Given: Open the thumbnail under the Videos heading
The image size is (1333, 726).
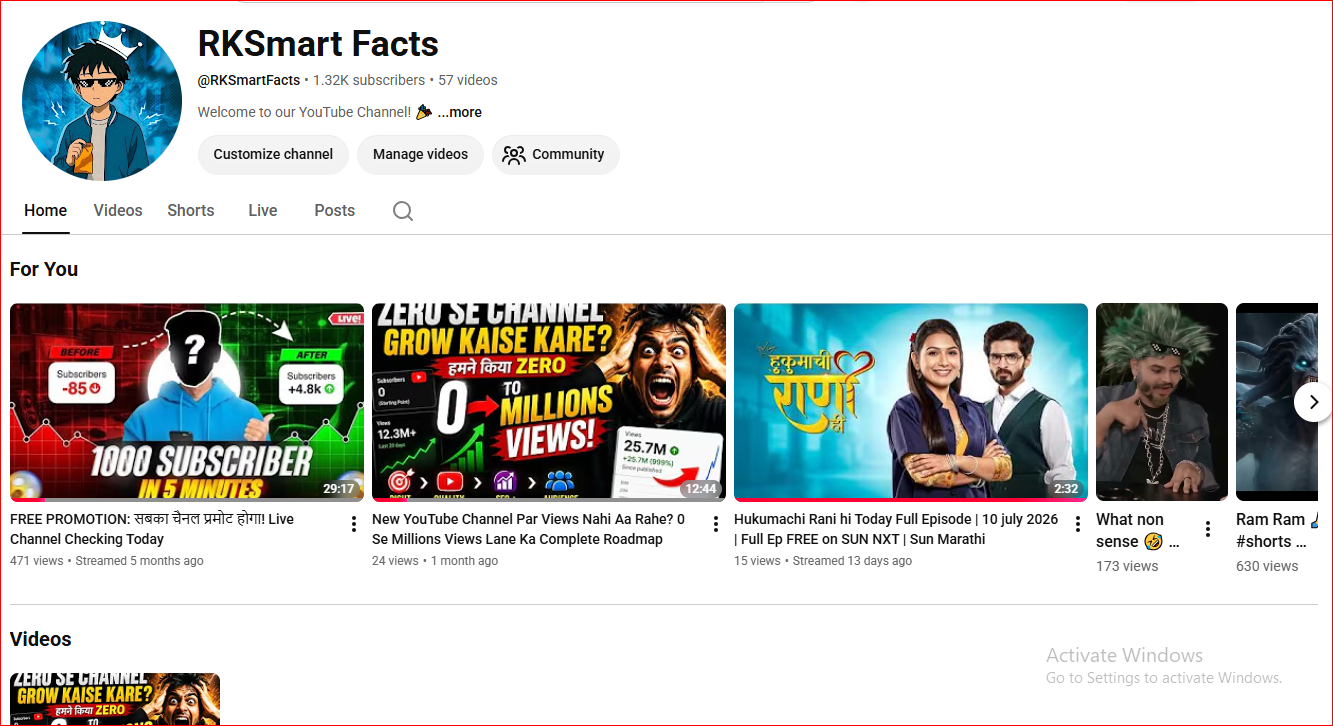Looking at the screenshot, I should (115, 699).
